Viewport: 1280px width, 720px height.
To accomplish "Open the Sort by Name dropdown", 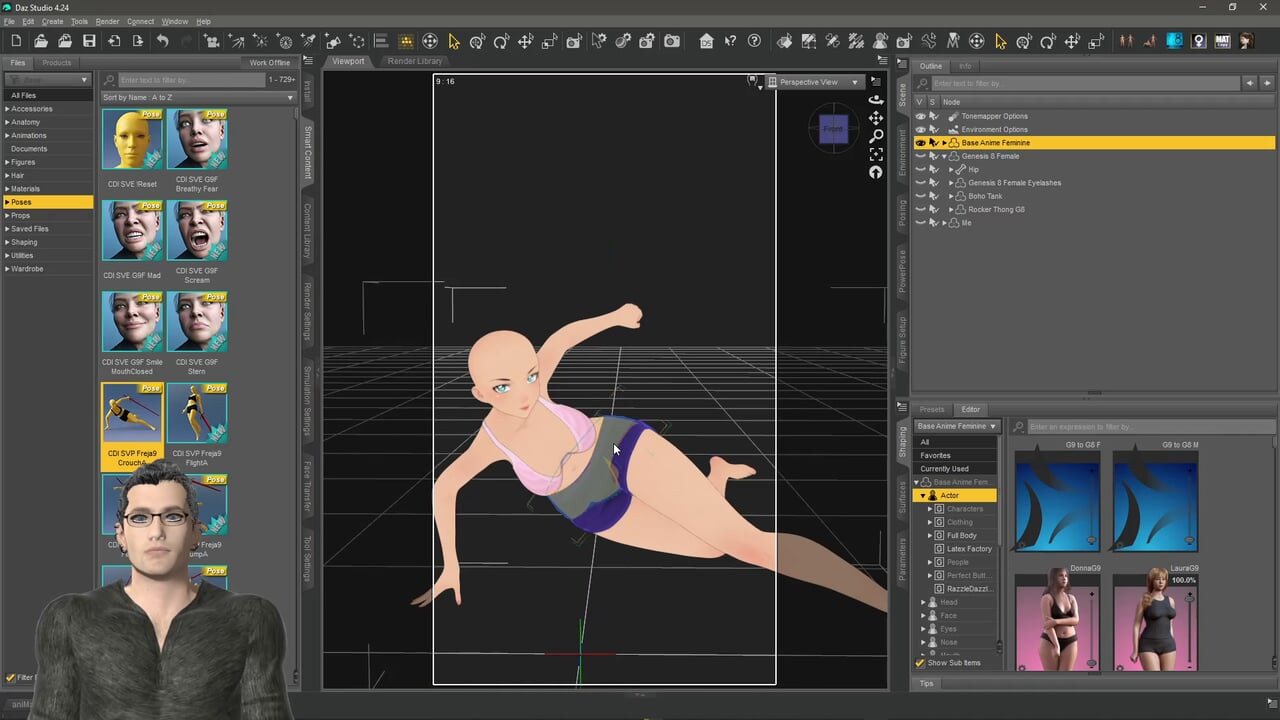I will pos(198,98).
